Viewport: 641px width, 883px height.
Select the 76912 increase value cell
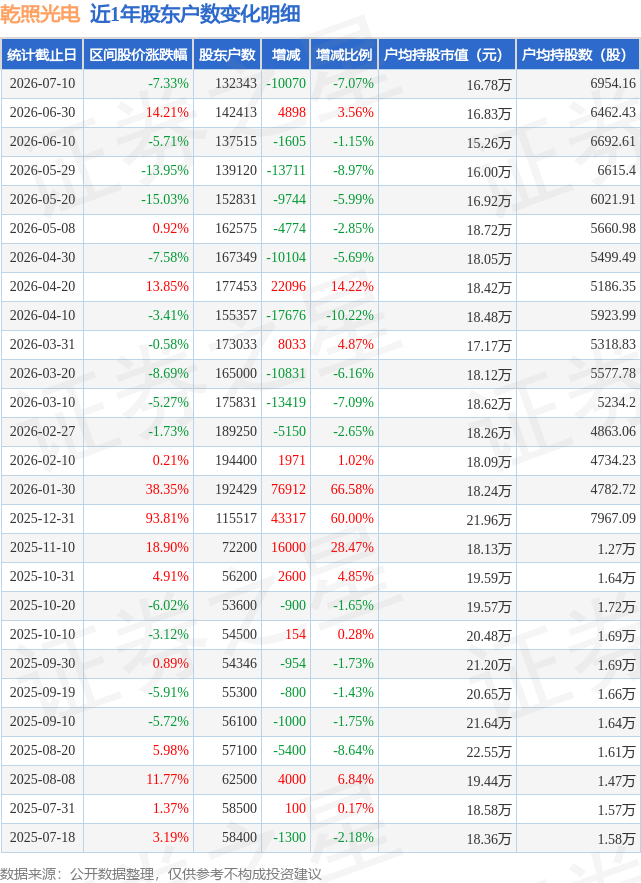click(286, 489)
